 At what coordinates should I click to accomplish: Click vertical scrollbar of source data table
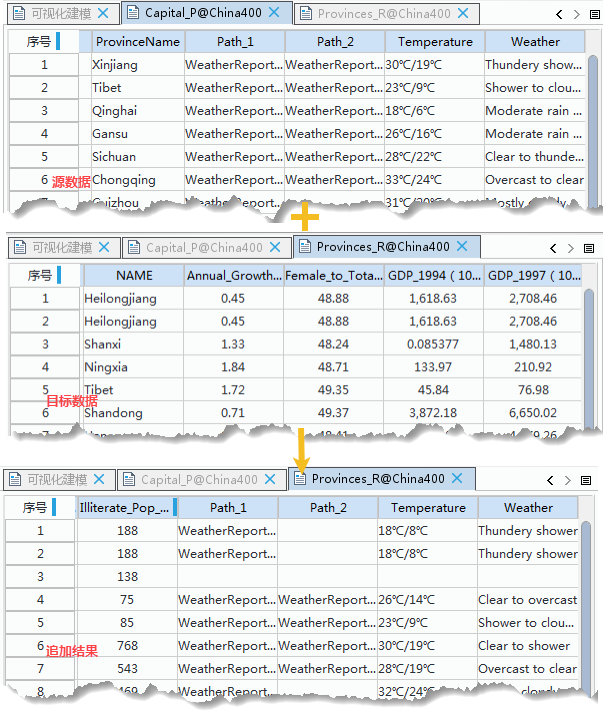(x=593, y=120)
